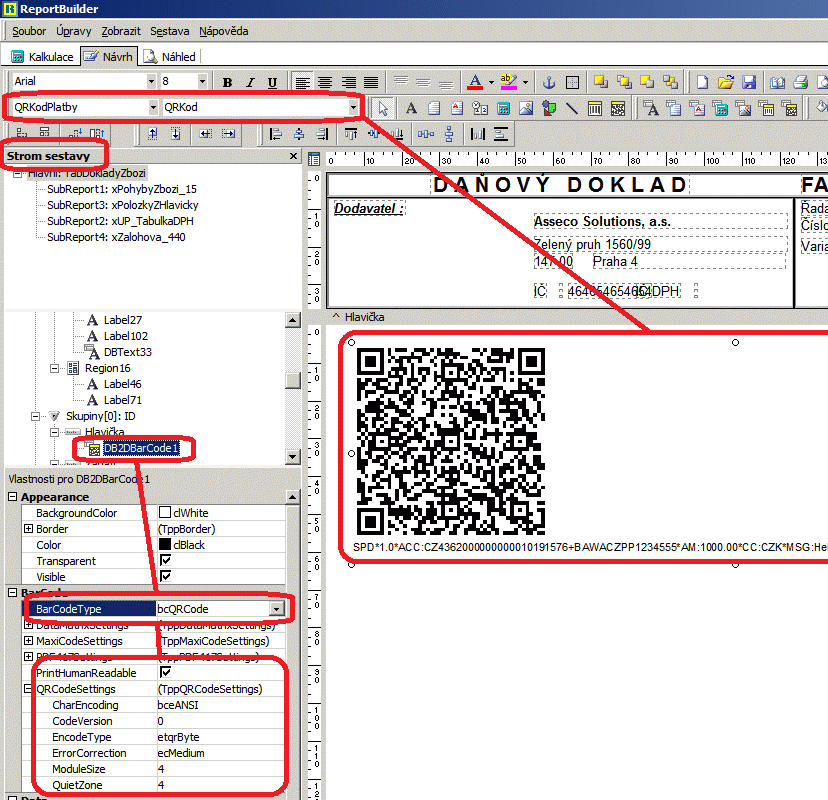
Task: Switch to the Náhled tab
Action: pyautogui.click(x=170, y=57)
